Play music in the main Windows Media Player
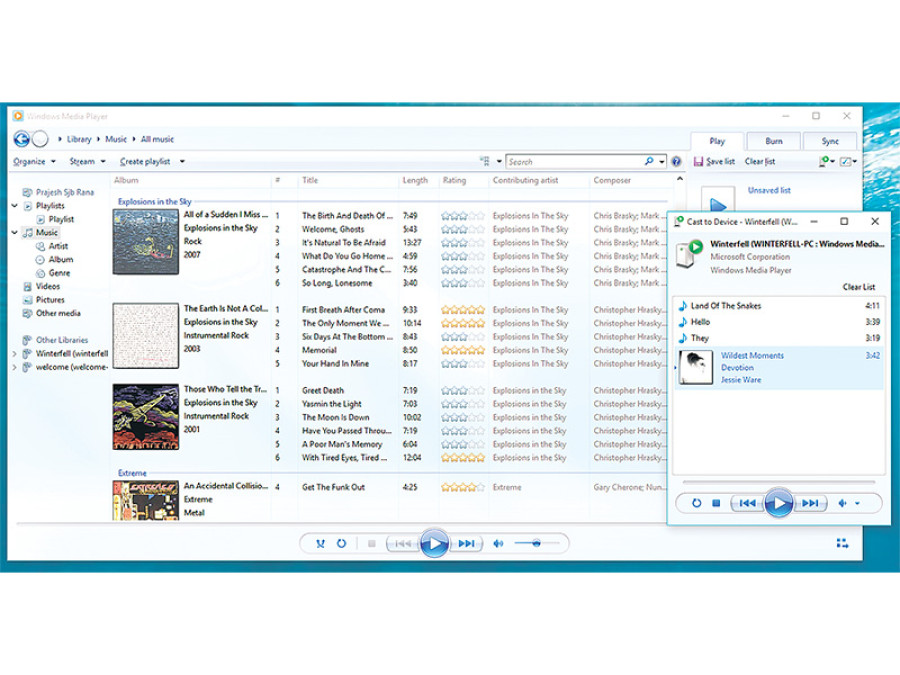900x675 pixels. pyautogui.click(x=434, y=543)
